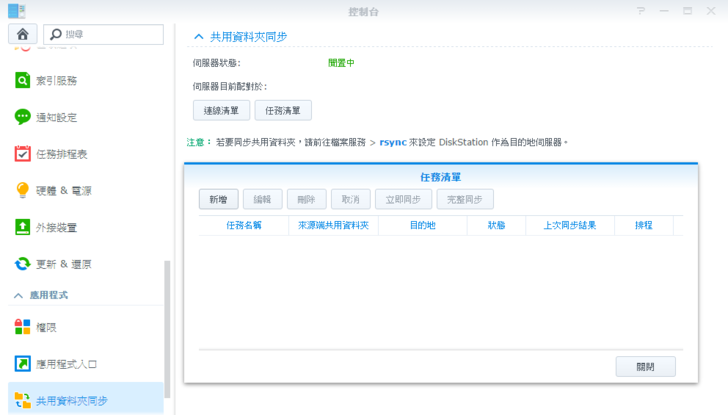Click the 任務清單 button
Viewport: 728px width, 415px height.
[x=283, y=110]
